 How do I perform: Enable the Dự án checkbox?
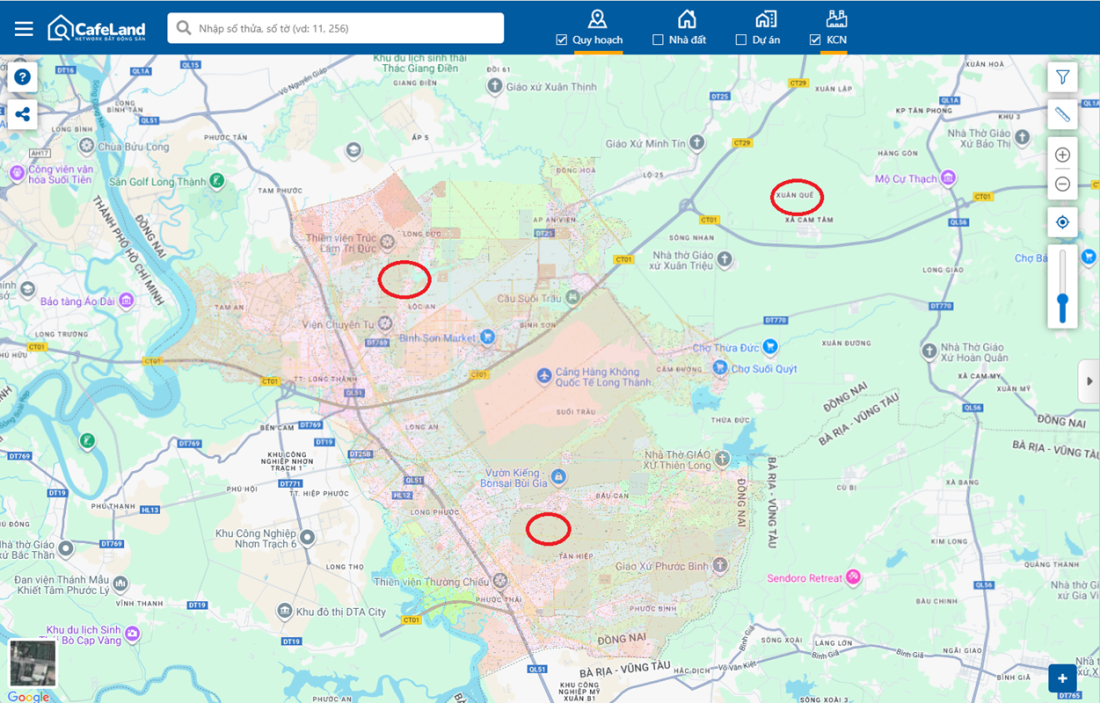pos(741,40)
